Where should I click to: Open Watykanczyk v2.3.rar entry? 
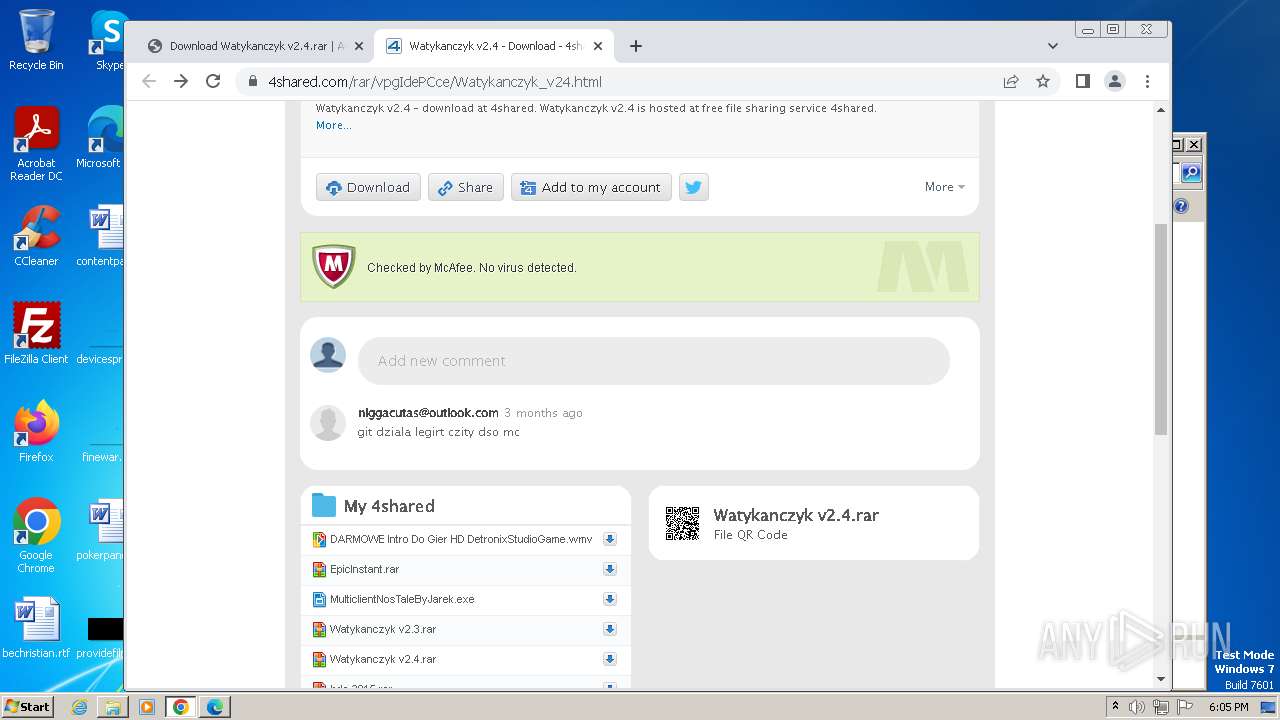(x=383, y=629)
